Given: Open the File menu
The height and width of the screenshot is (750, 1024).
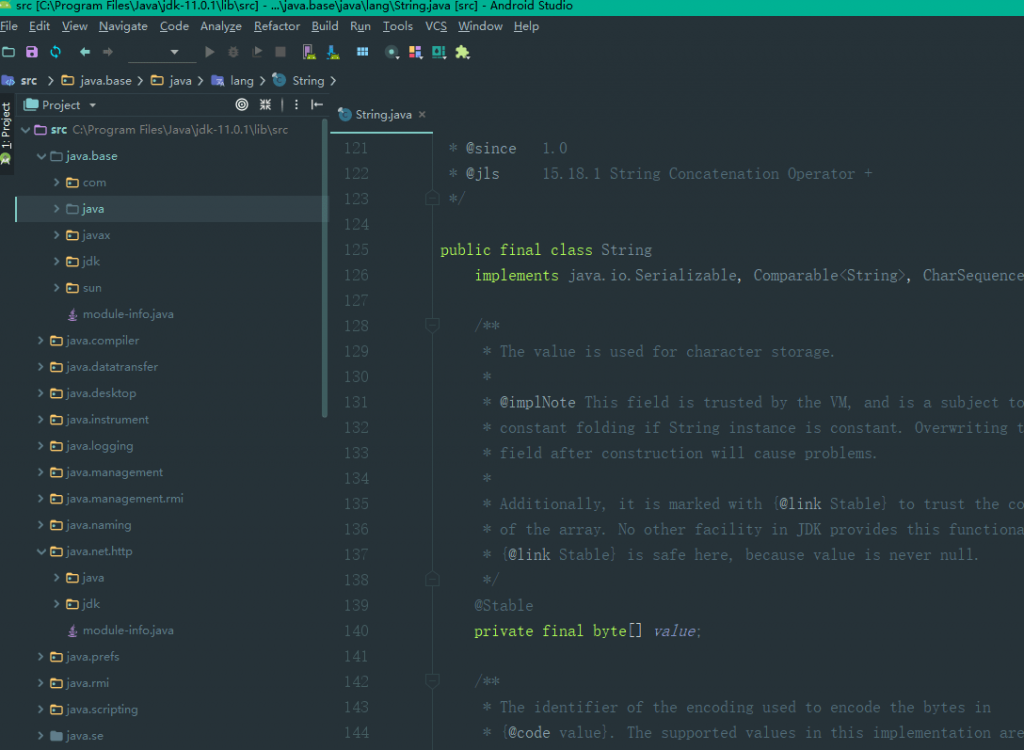Looking at the screenshot, I should pos(8,26).
